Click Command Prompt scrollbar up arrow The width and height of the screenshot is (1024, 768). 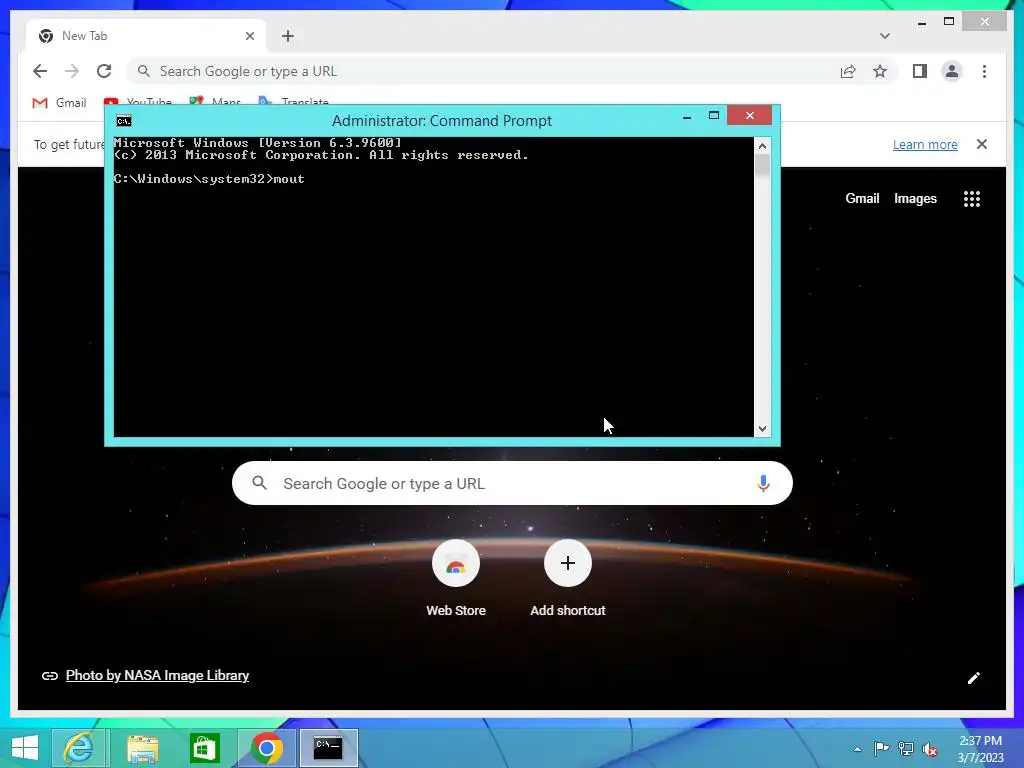(762, 146)
